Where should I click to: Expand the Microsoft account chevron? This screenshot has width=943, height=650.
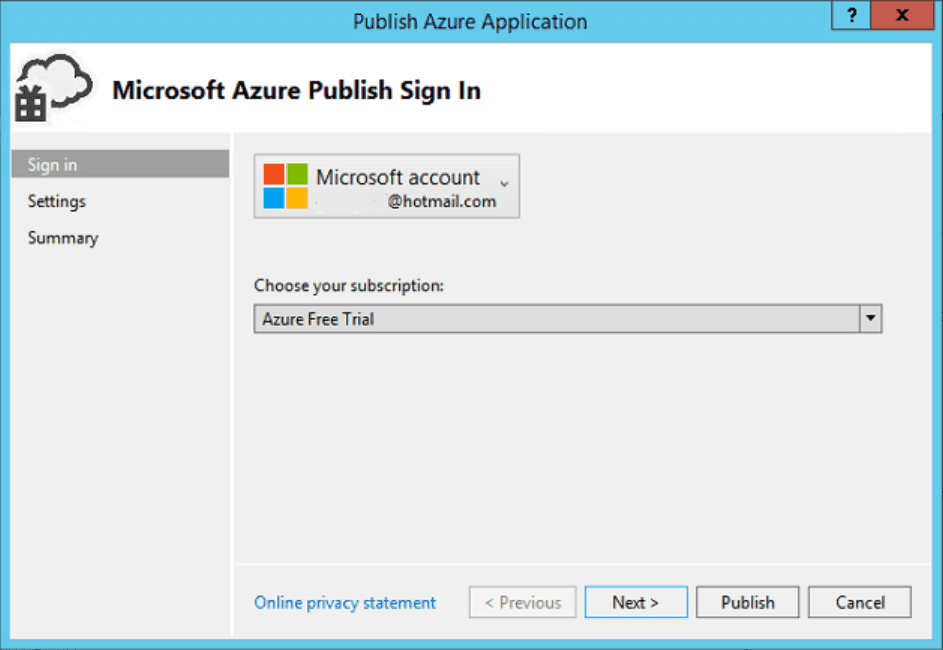(x=505, y=183)
